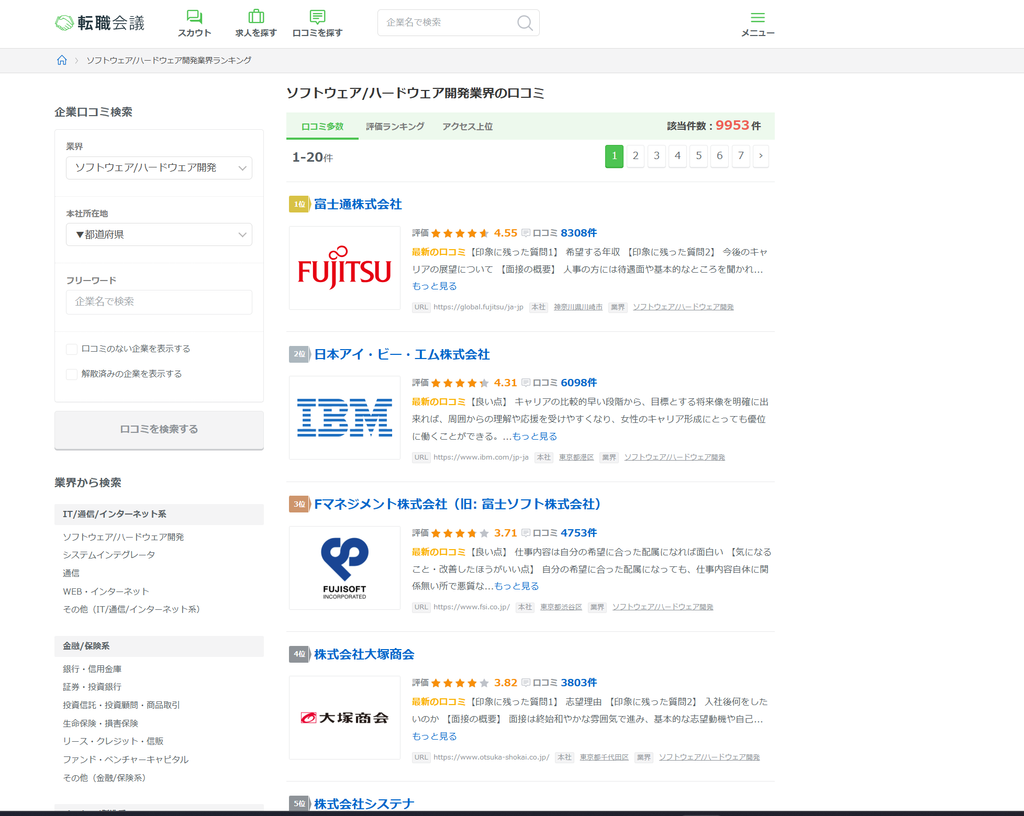The height and width of the screenshot is (816, 1024).
Task: Click the 3位 rank badge
Action: pyautogui.click(x=299, y=504)
